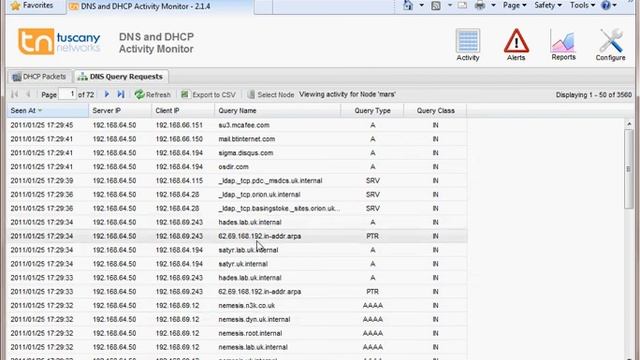Click the 2011/01/25 17:29:45 timestamp cell
The height and width of the screenshot is (360, 640).
pyautogui.click(x=42, y=125)
